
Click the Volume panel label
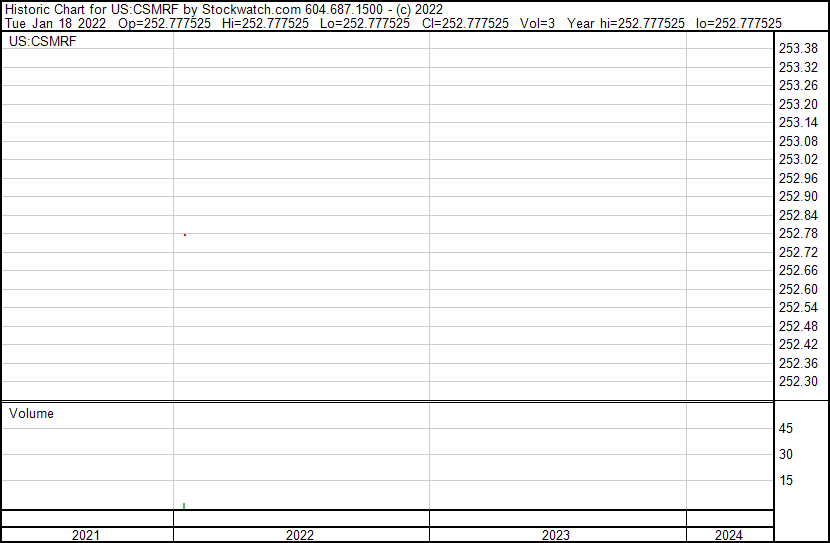point(31,414)
